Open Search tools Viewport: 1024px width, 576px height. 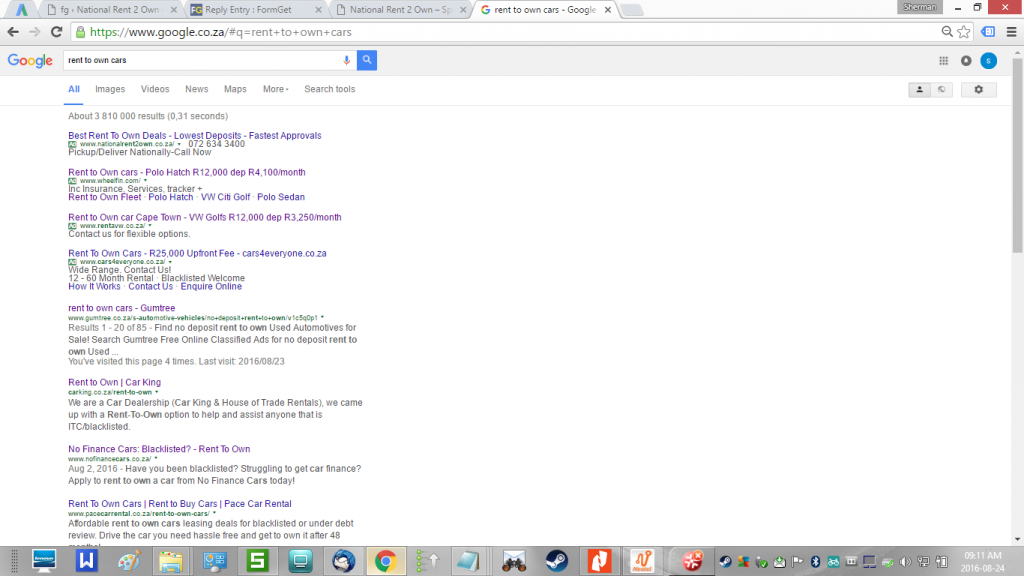330,89
